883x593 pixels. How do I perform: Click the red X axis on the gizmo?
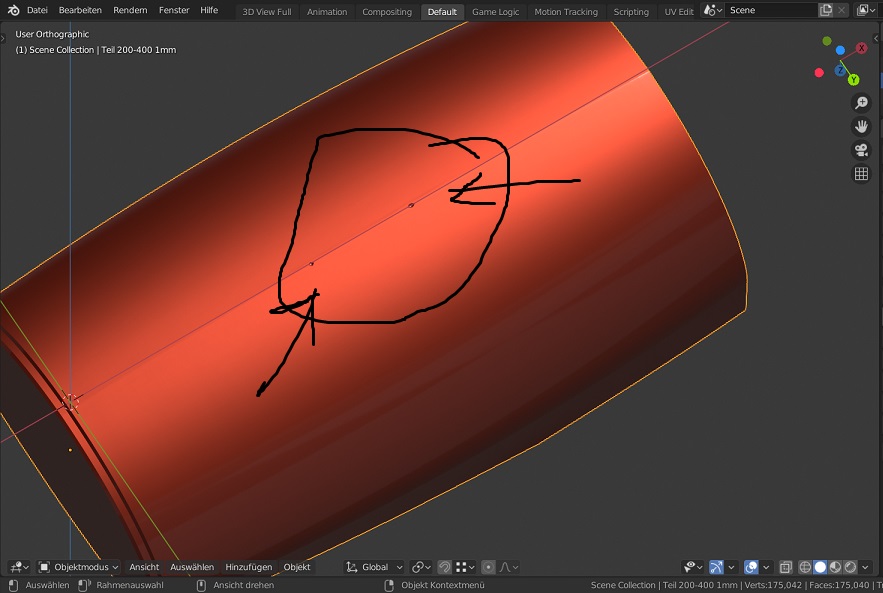coord(862,48)
